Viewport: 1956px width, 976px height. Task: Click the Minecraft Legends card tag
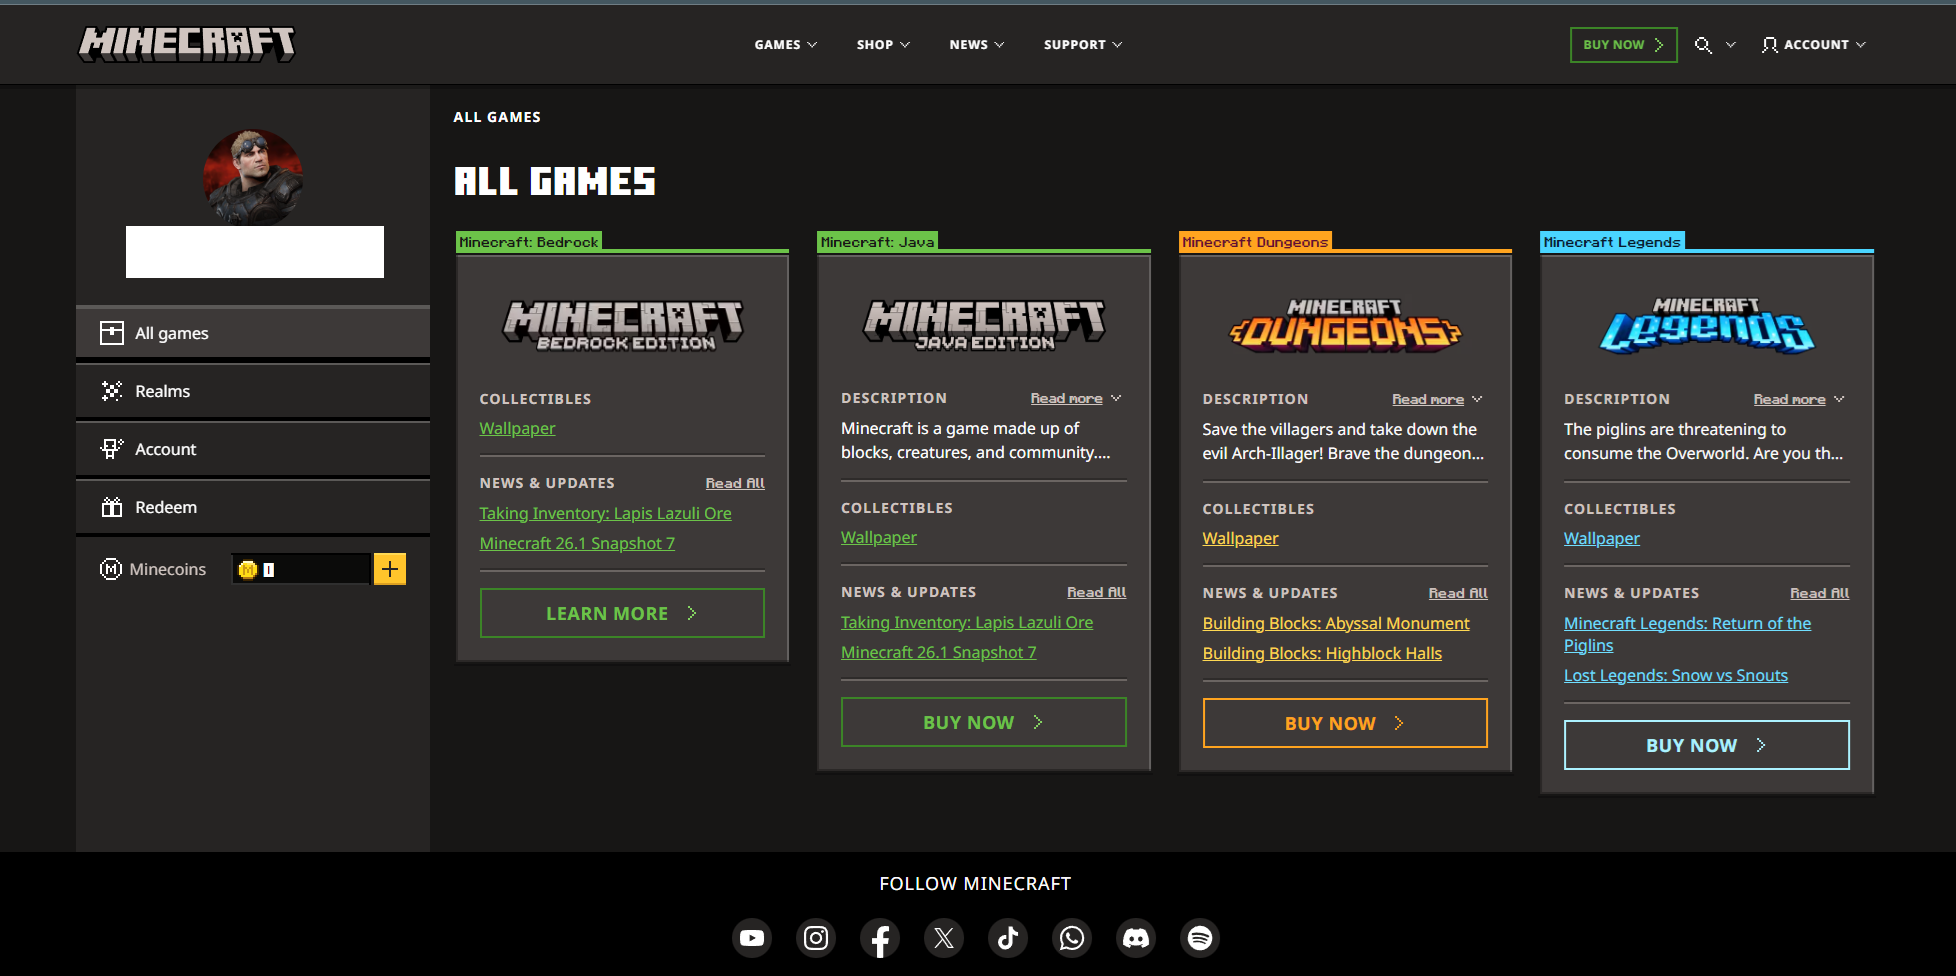(x=1612, y=242)
